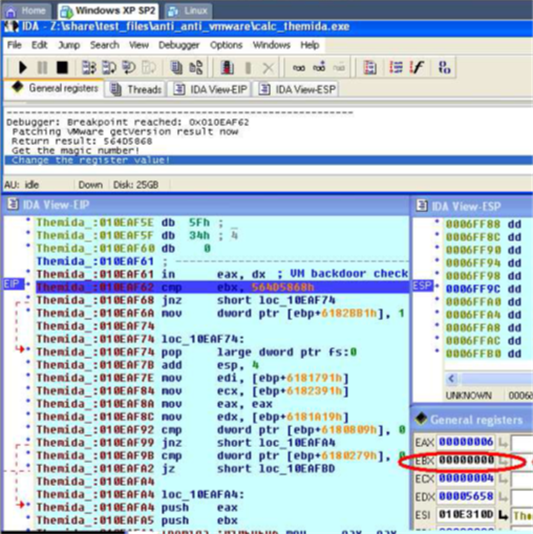The width and height of the screenshot is (533, 534).
Task: Click the EDX register value 00005658
Action: pyautogui.click(x=466, y=497)
